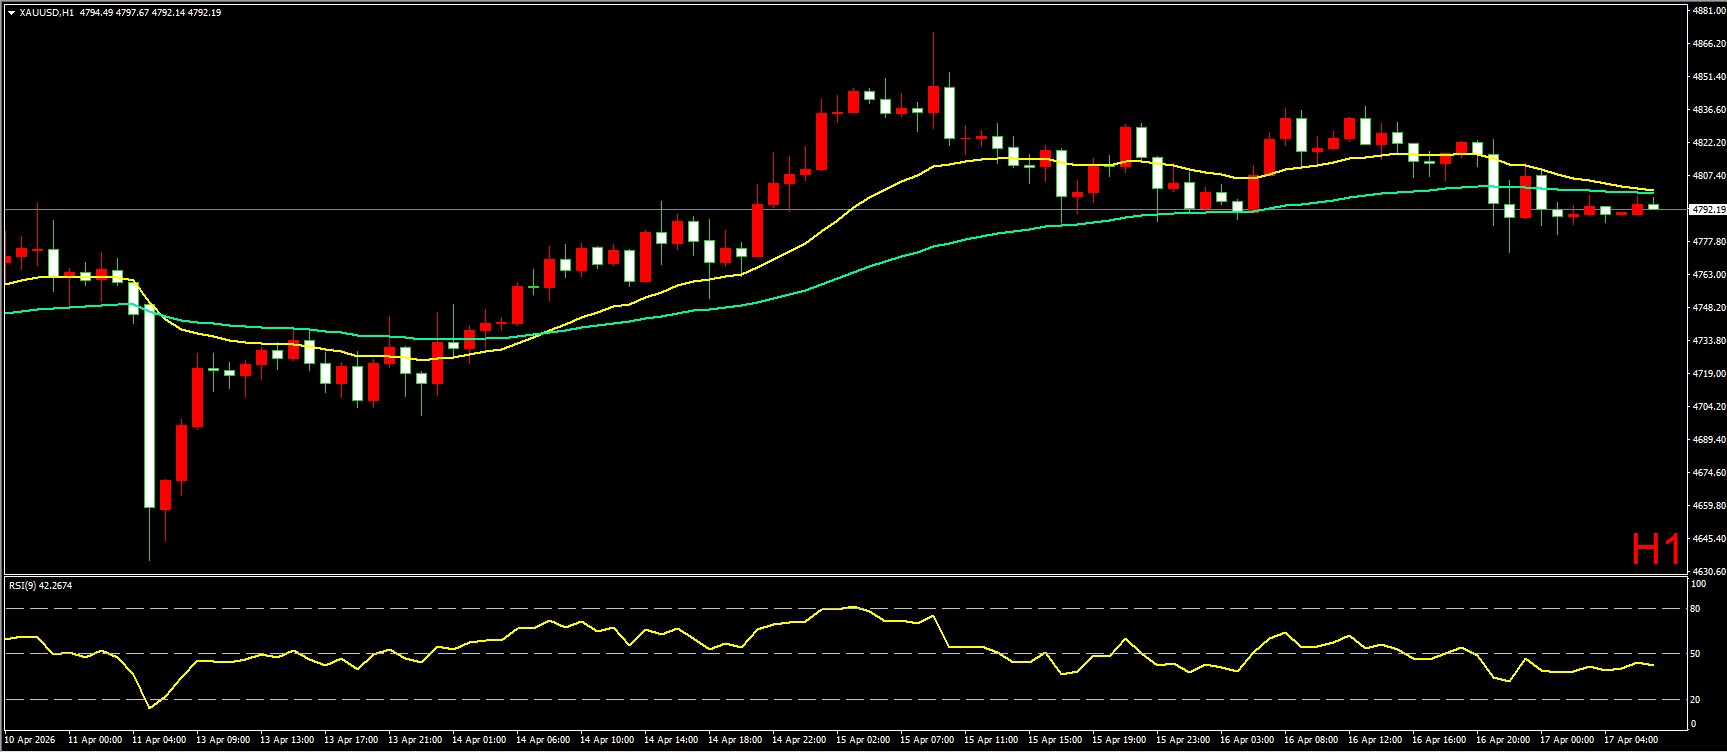Click the RSI 20 level label
Image resolution: width=1727 pixels, height=753 pixels.
coord(1695,699)
